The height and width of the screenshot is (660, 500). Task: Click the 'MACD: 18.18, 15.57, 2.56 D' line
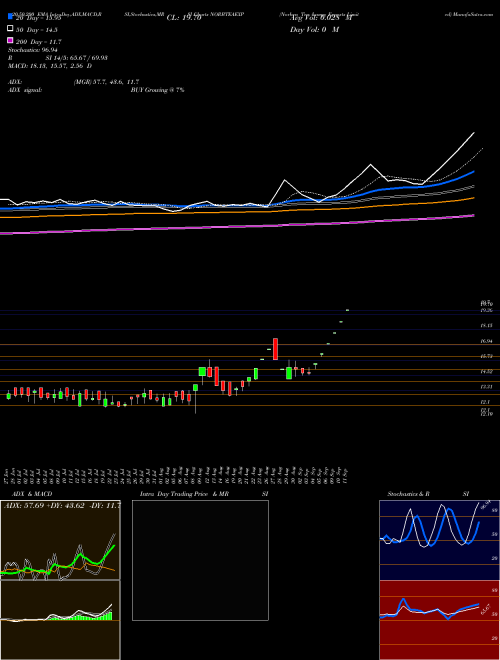[x=50, y=66]
